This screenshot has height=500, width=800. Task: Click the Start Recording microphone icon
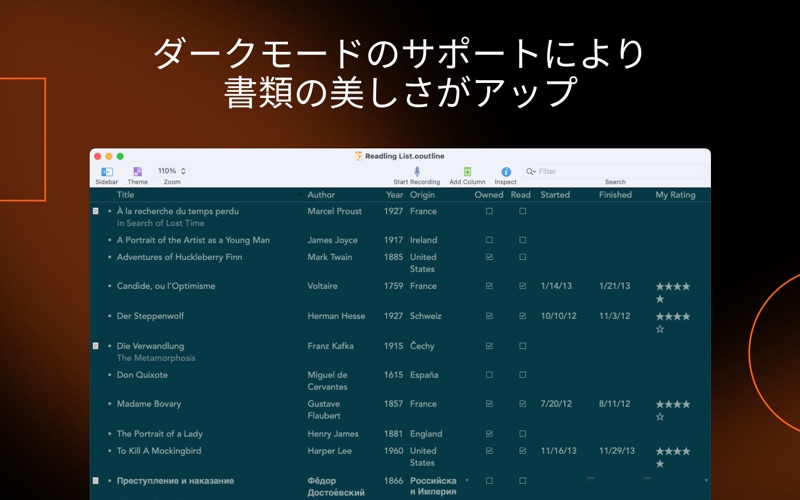(417, 171)
